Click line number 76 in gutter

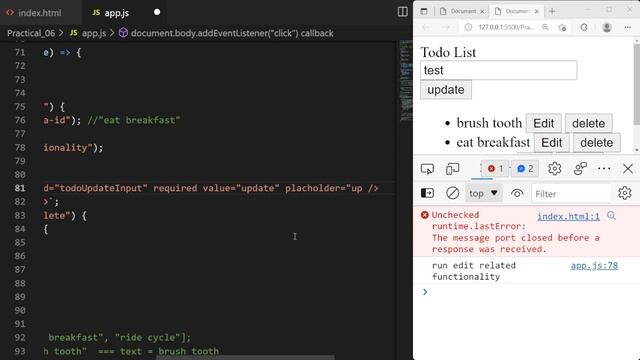[20, 120]
